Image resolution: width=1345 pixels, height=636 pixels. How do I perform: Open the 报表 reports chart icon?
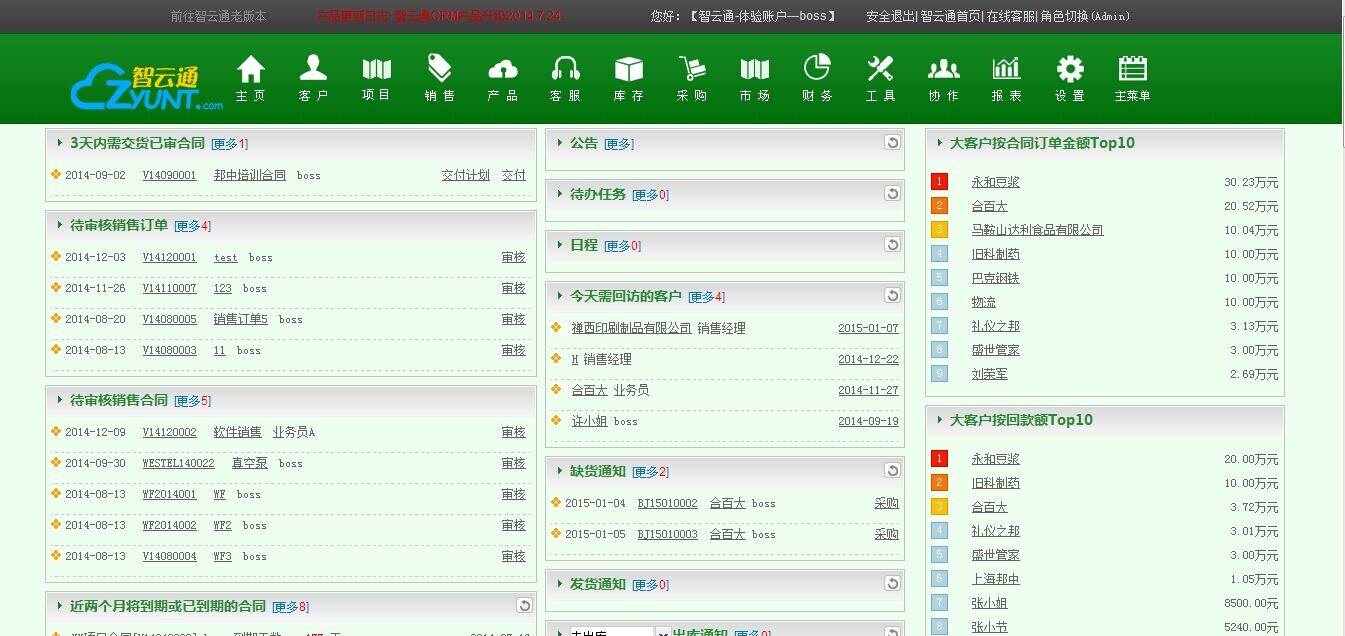point(1007,78)
